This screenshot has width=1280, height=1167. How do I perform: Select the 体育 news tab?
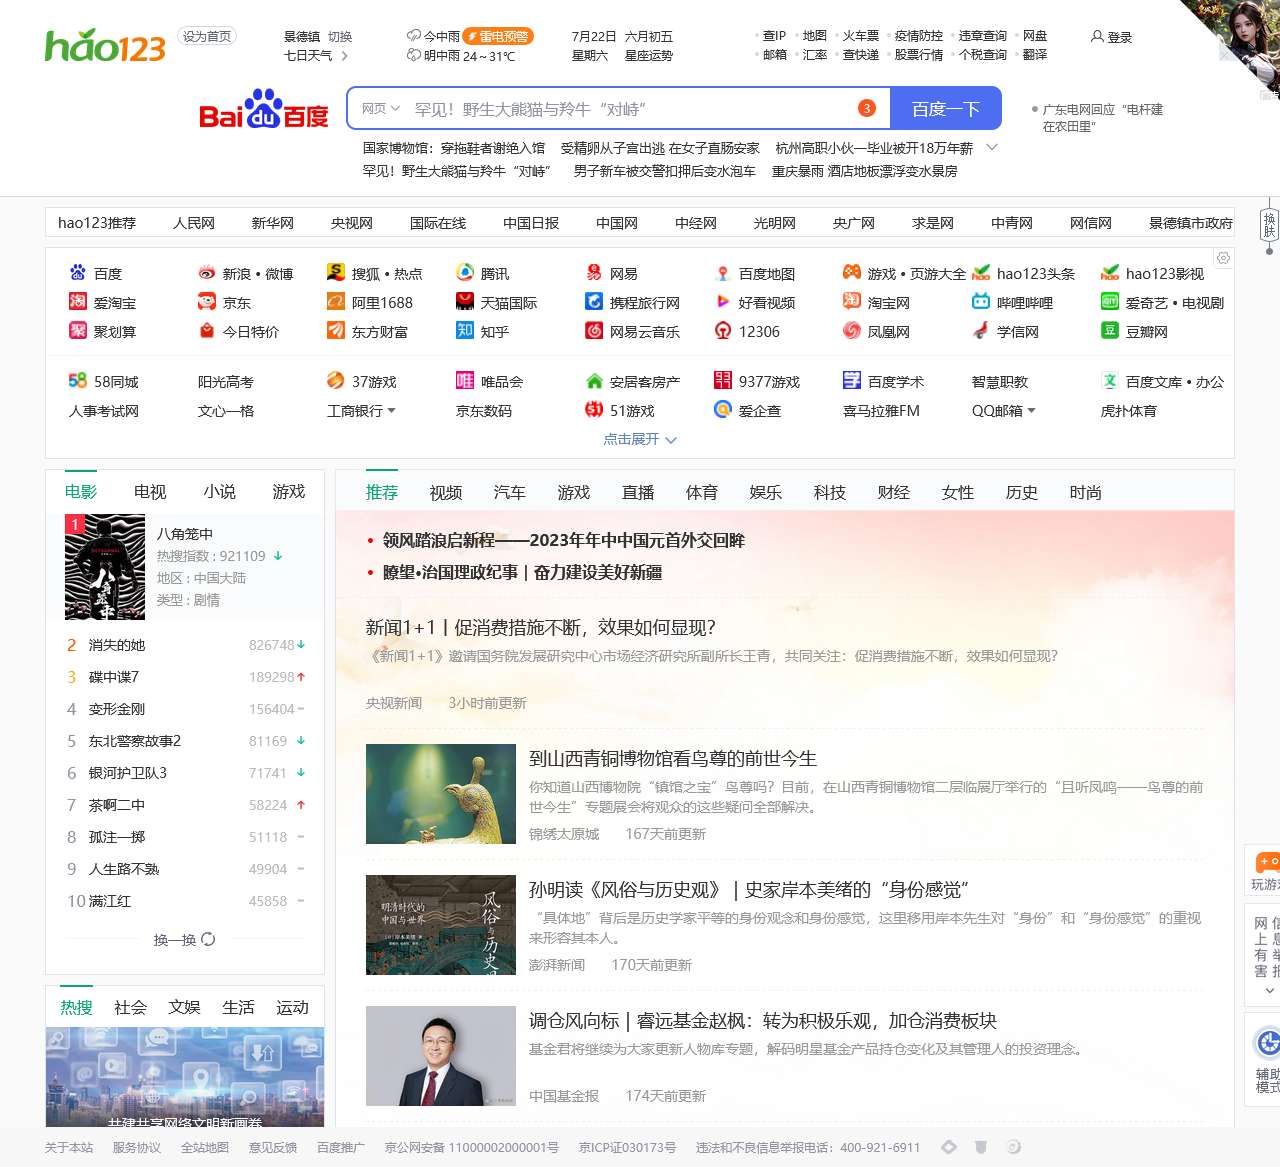point(702,493)
